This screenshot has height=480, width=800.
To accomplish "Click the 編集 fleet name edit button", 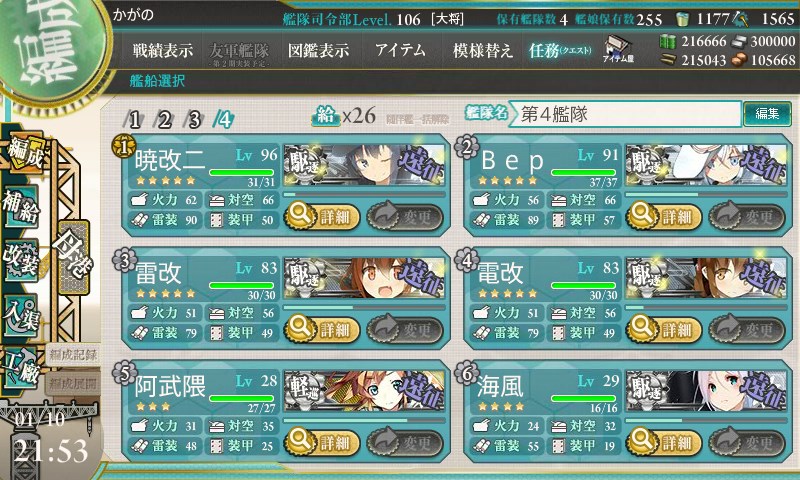I will pyautogui.click(x=767, y=114).
